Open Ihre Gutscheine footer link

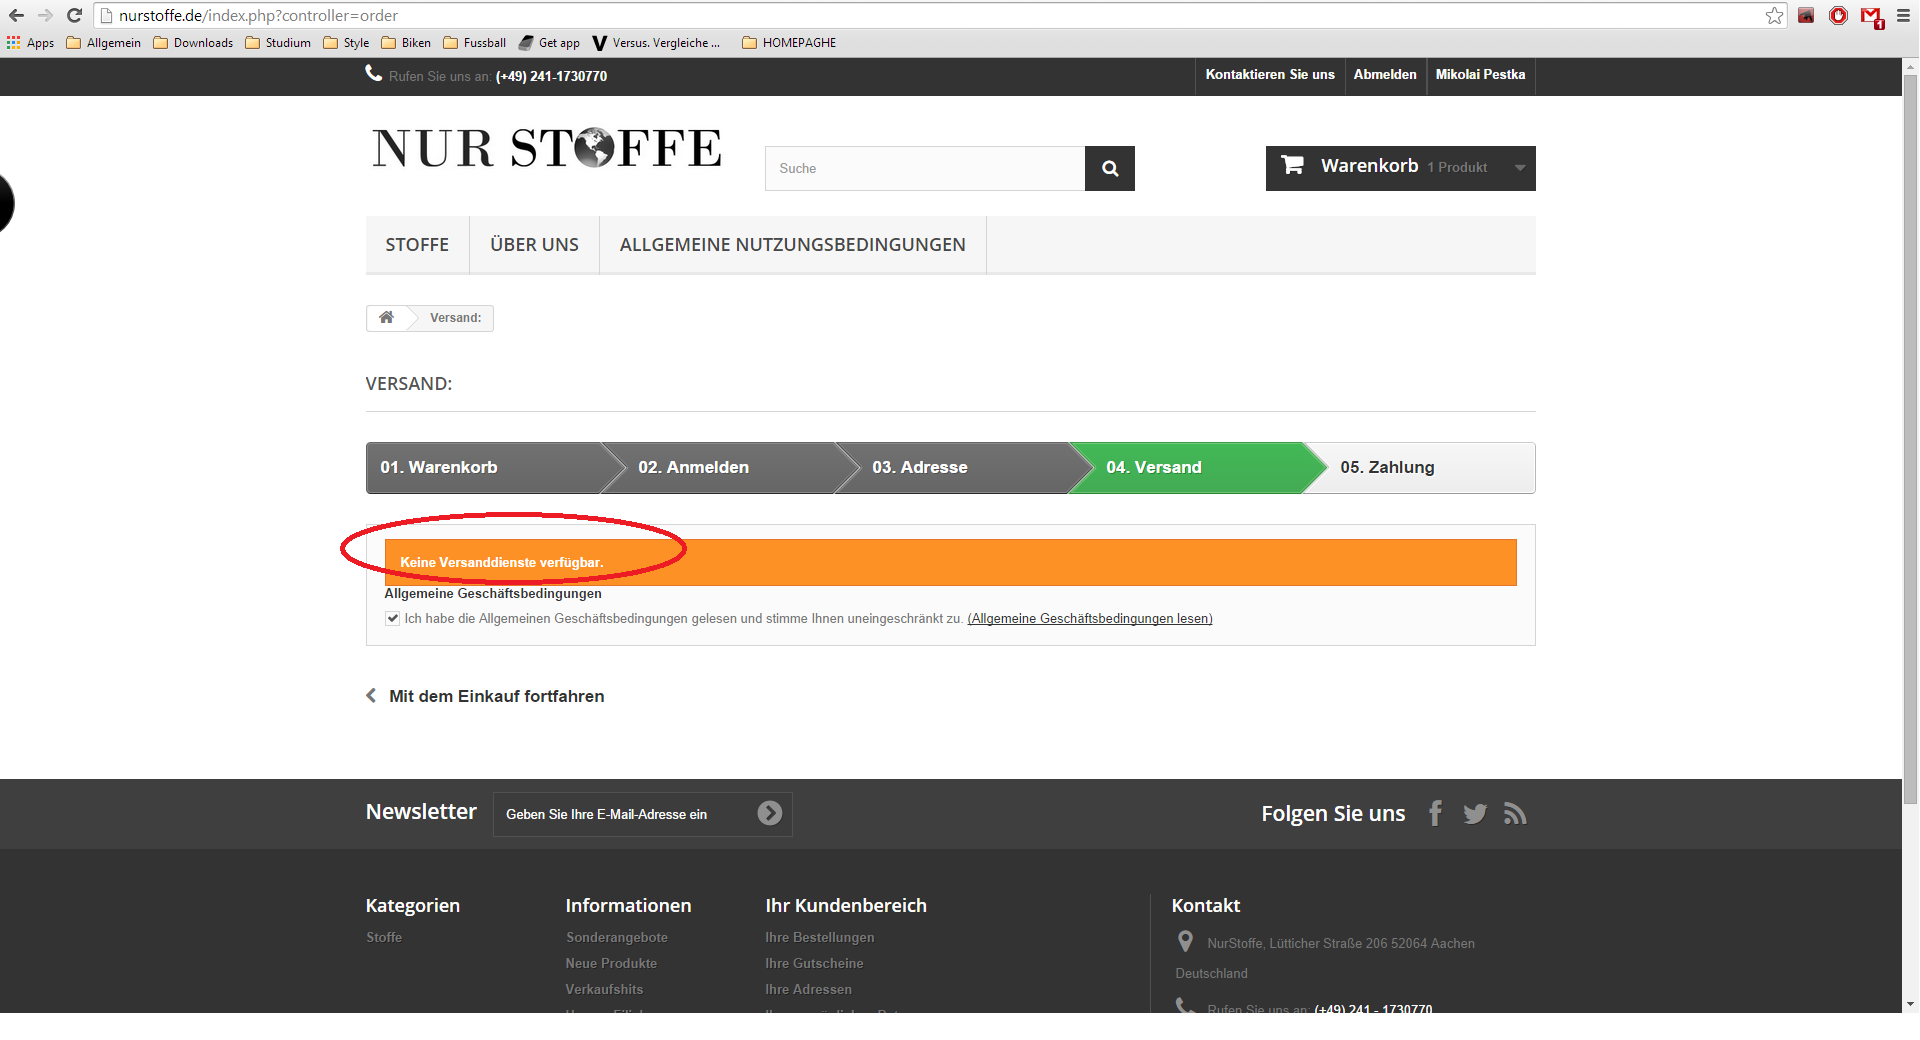pyautogui.click(x=814, y=963)
